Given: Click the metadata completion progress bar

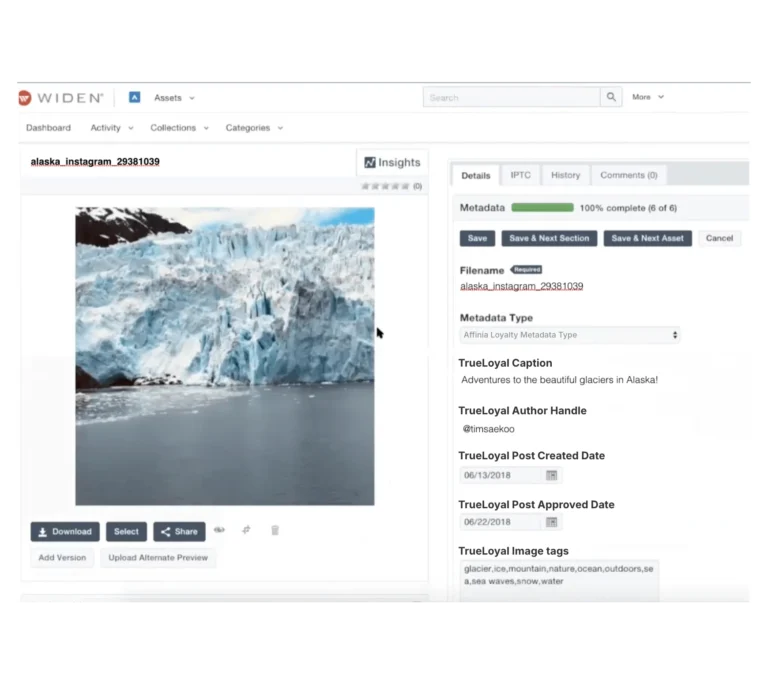Looking at the screenshot, I should (542, 208).
